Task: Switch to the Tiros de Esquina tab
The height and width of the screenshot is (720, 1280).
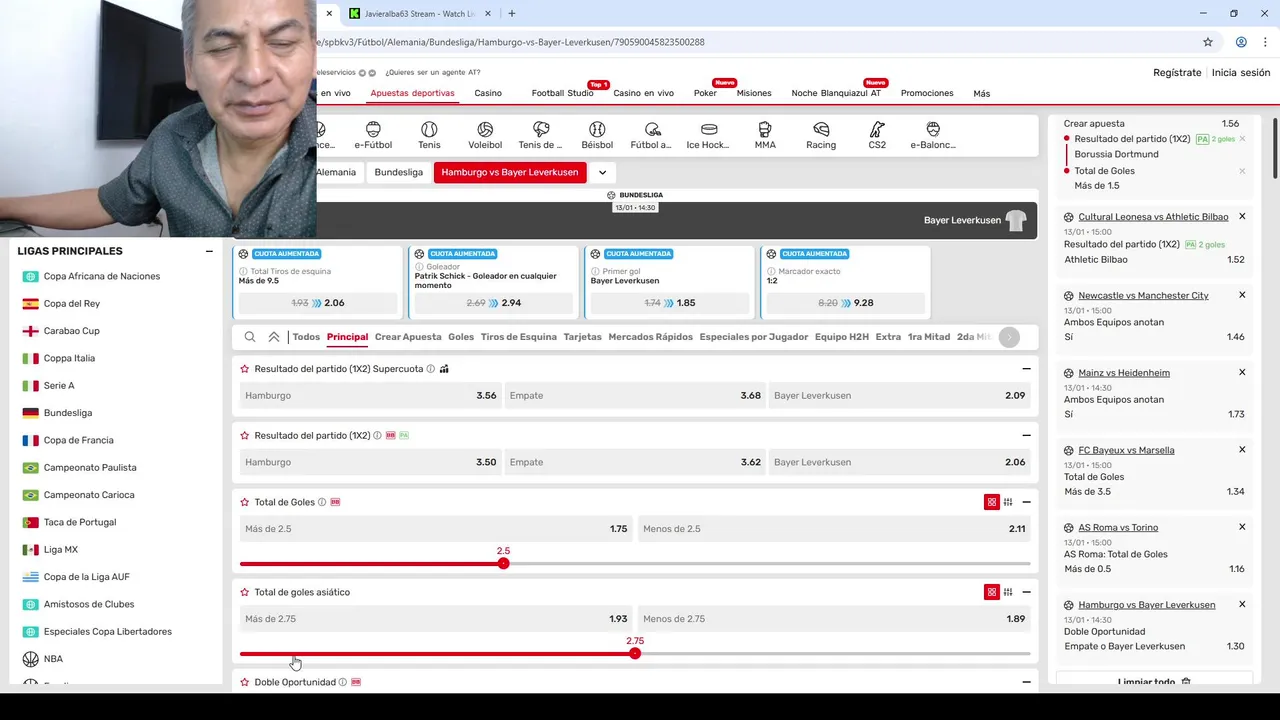Action: [x=519, y=337]
